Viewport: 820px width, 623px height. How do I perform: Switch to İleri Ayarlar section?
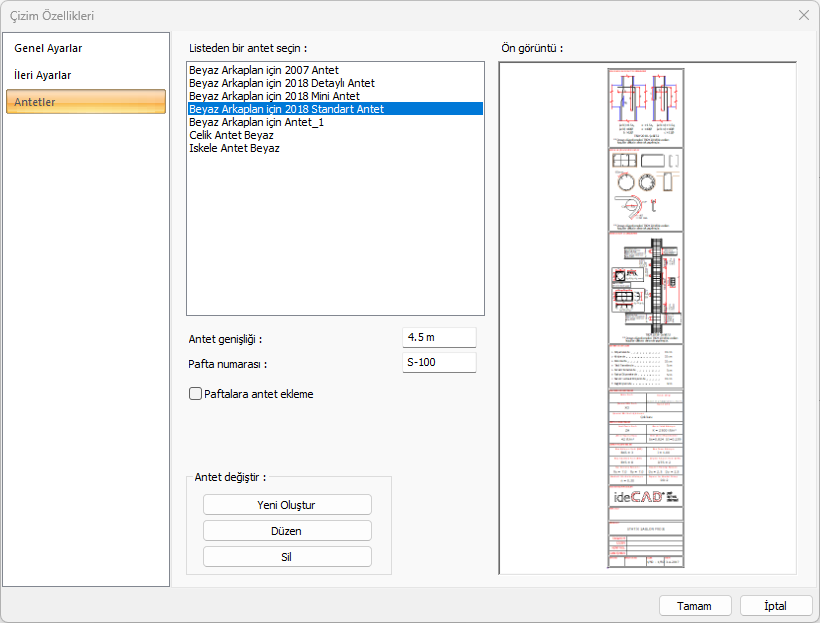point(43,75)
